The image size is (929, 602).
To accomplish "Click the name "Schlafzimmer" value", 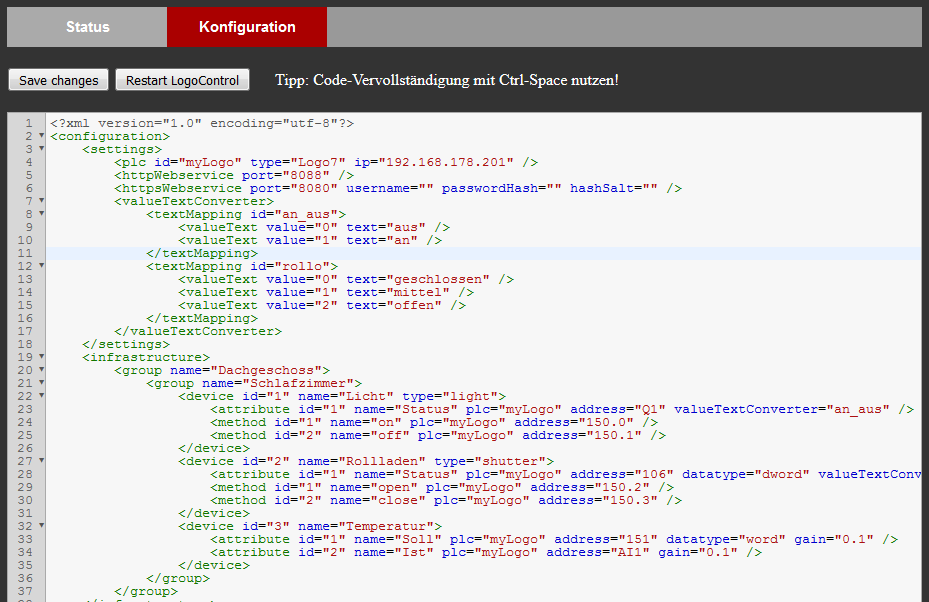I will (298, 383).
